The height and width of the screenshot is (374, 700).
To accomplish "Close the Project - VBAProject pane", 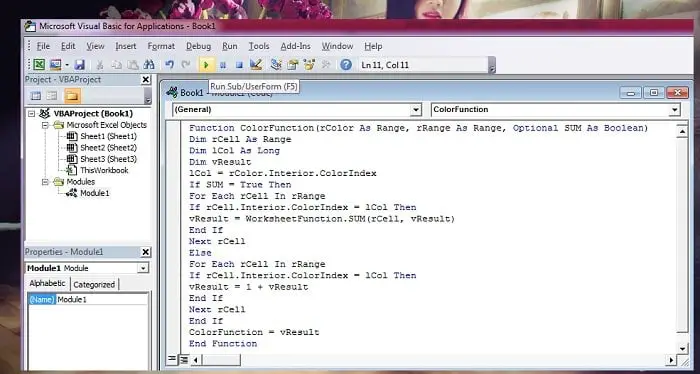I will [146, 80].
